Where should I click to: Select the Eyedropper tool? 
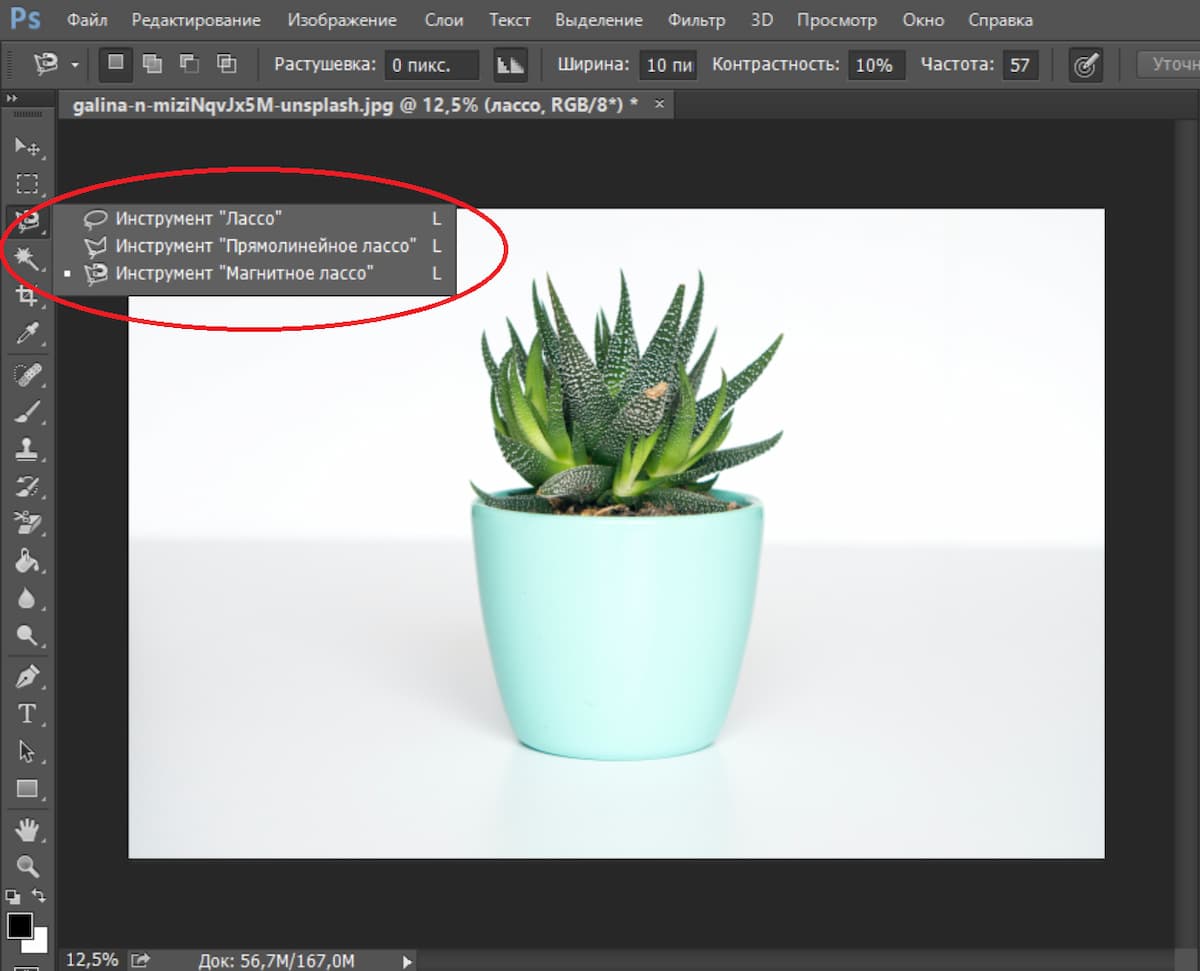tap(27, 333)
